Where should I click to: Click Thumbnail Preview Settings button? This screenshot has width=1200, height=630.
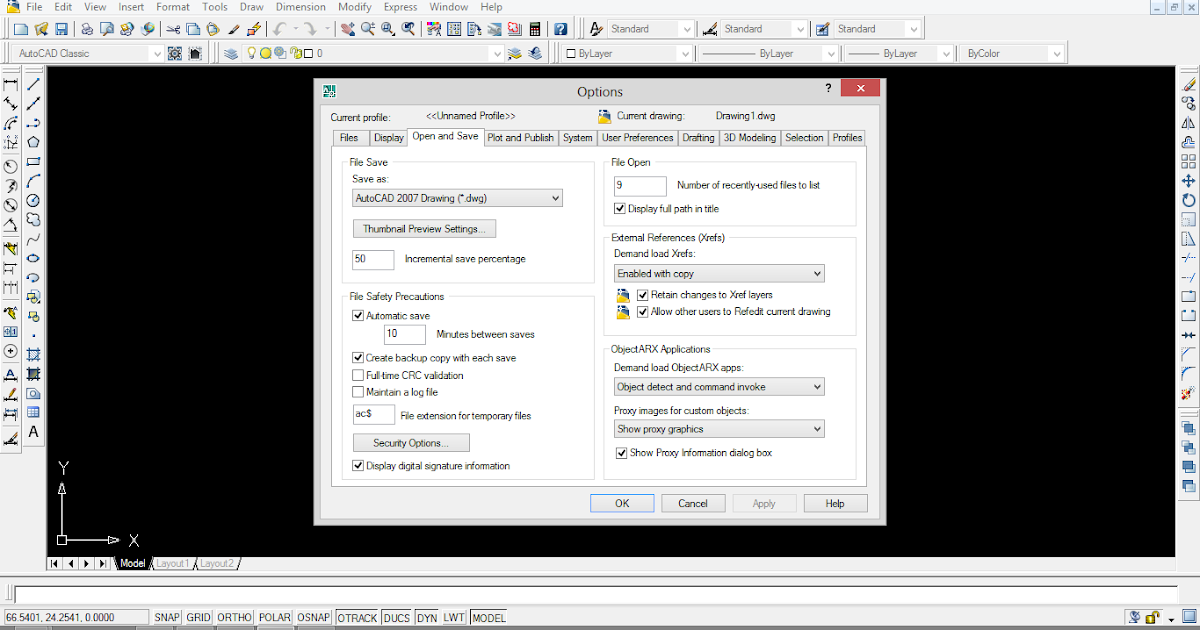tap(424, 229)
